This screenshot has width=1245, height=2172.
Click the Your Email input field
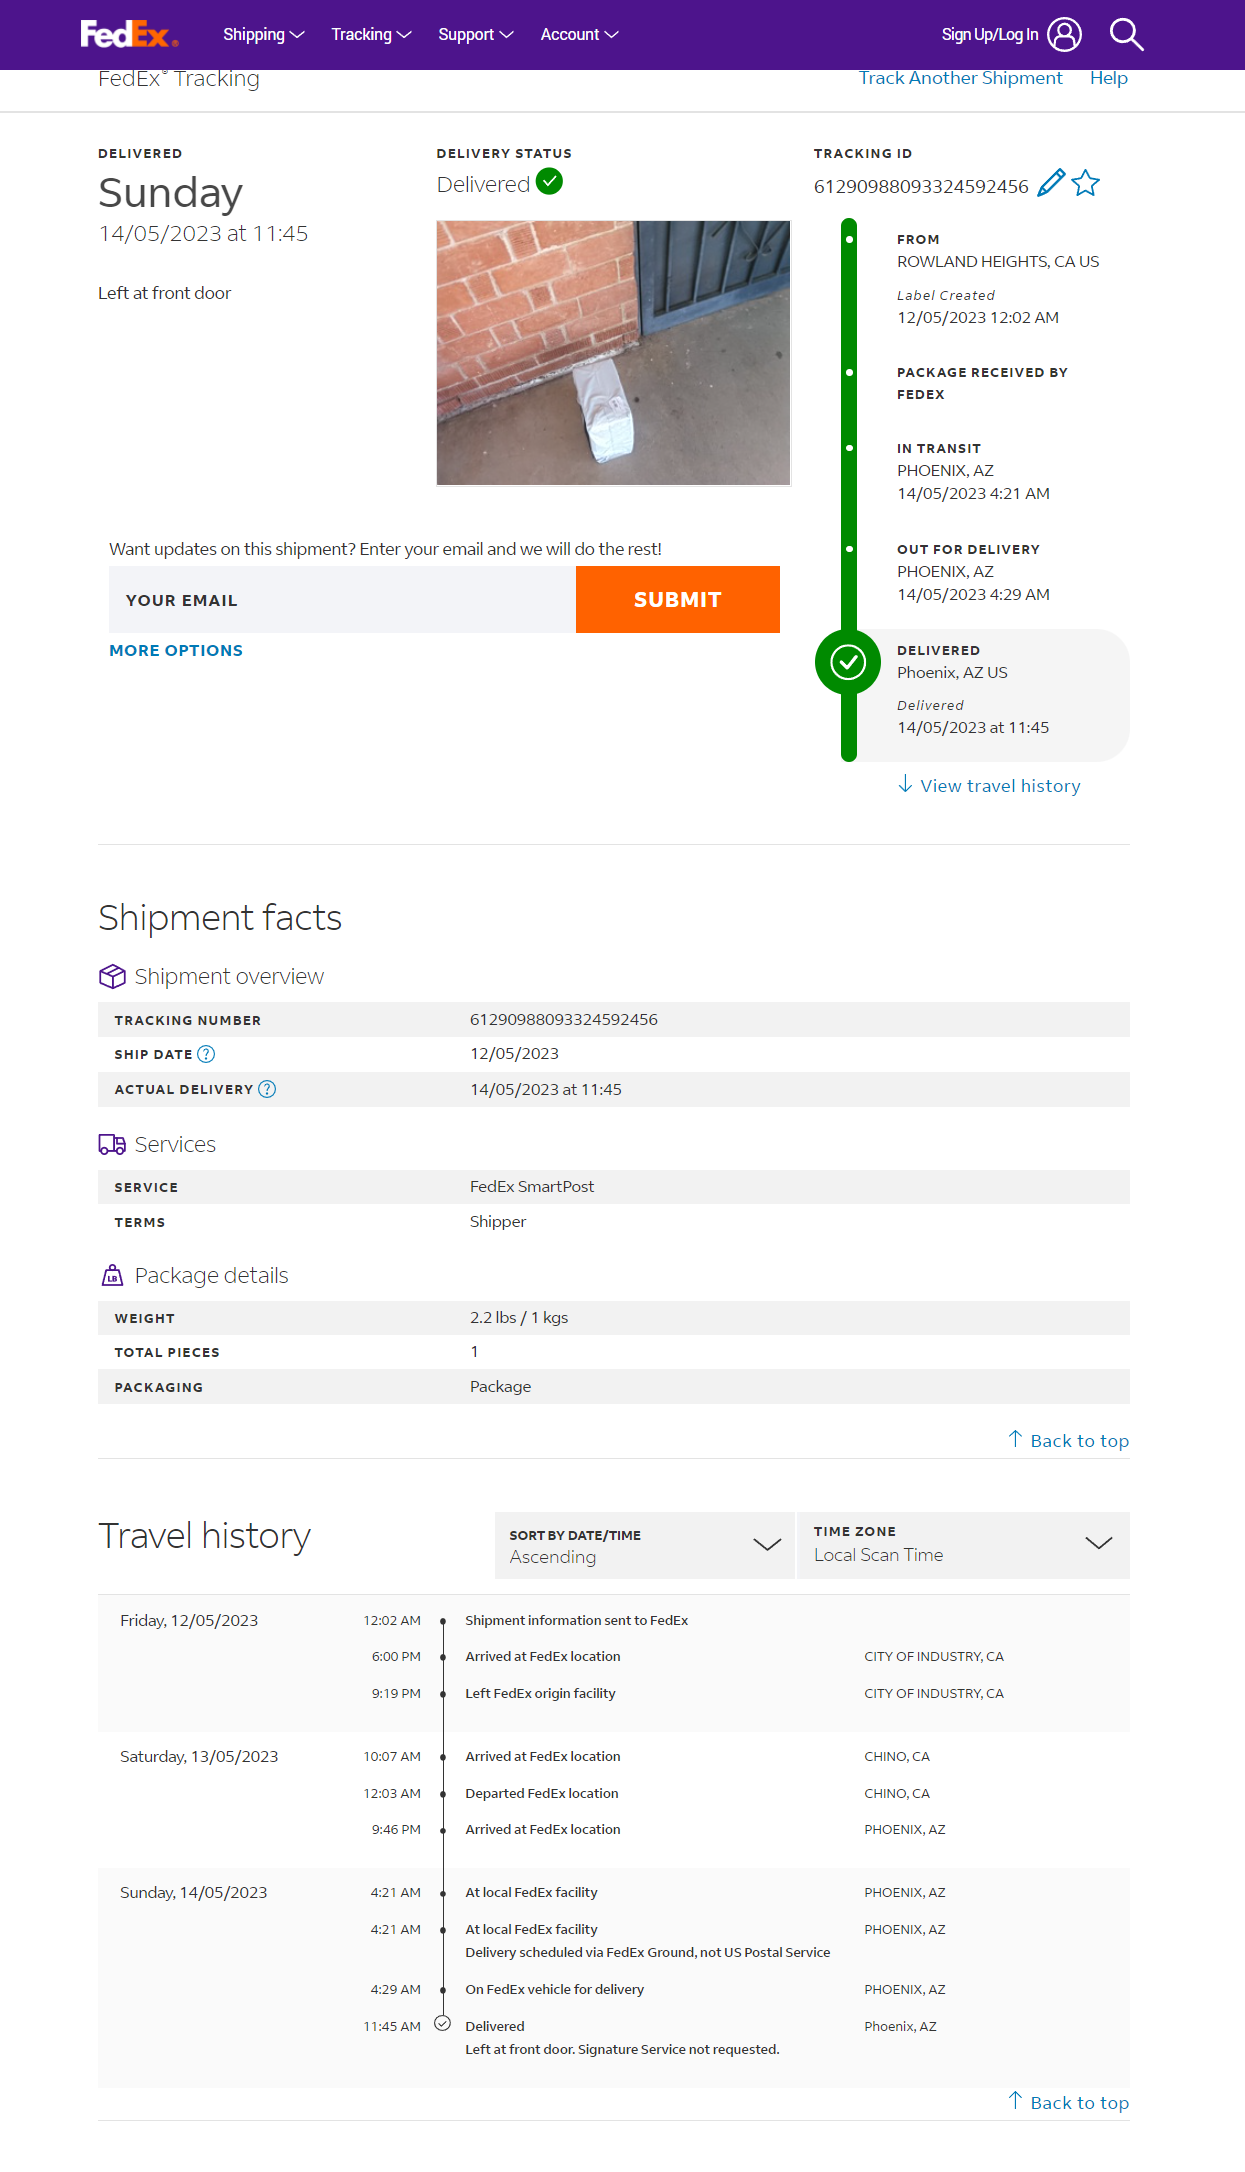[342, 600]
